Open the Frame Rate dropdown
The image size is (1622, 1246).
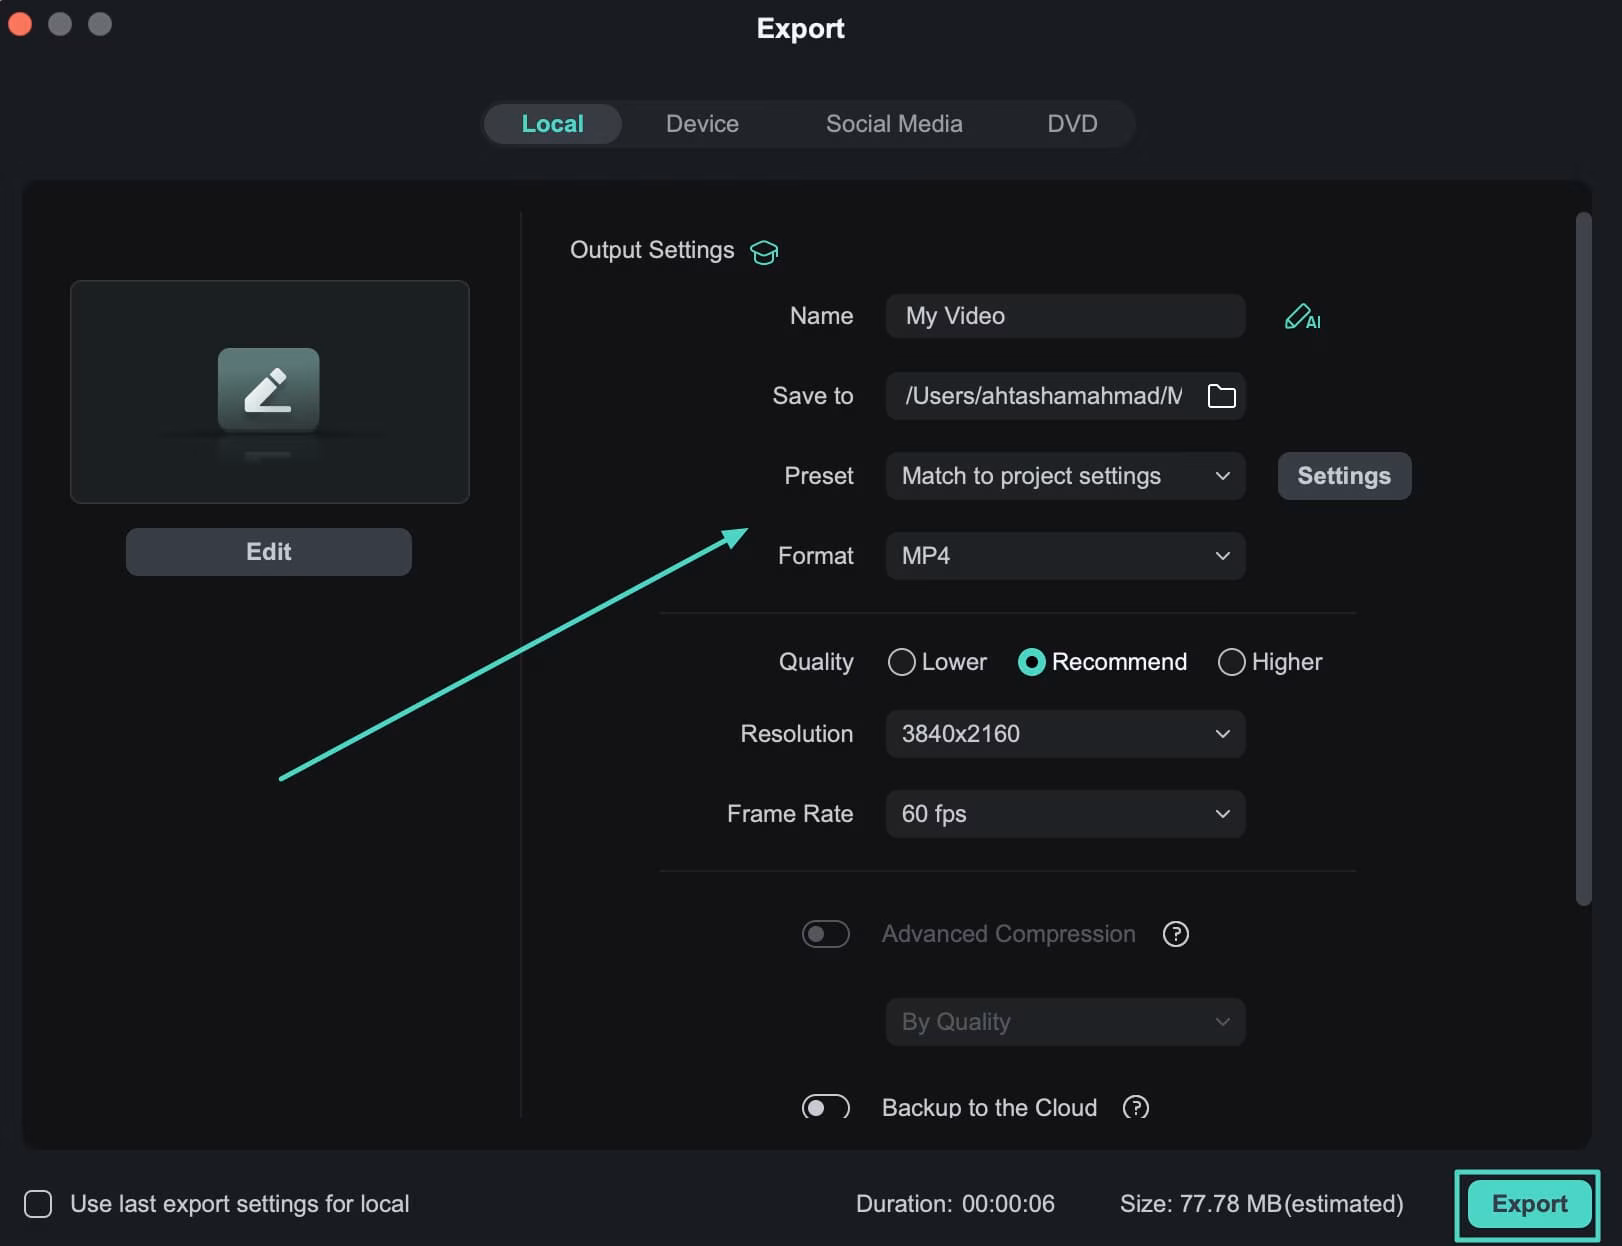pos(1065,814)
